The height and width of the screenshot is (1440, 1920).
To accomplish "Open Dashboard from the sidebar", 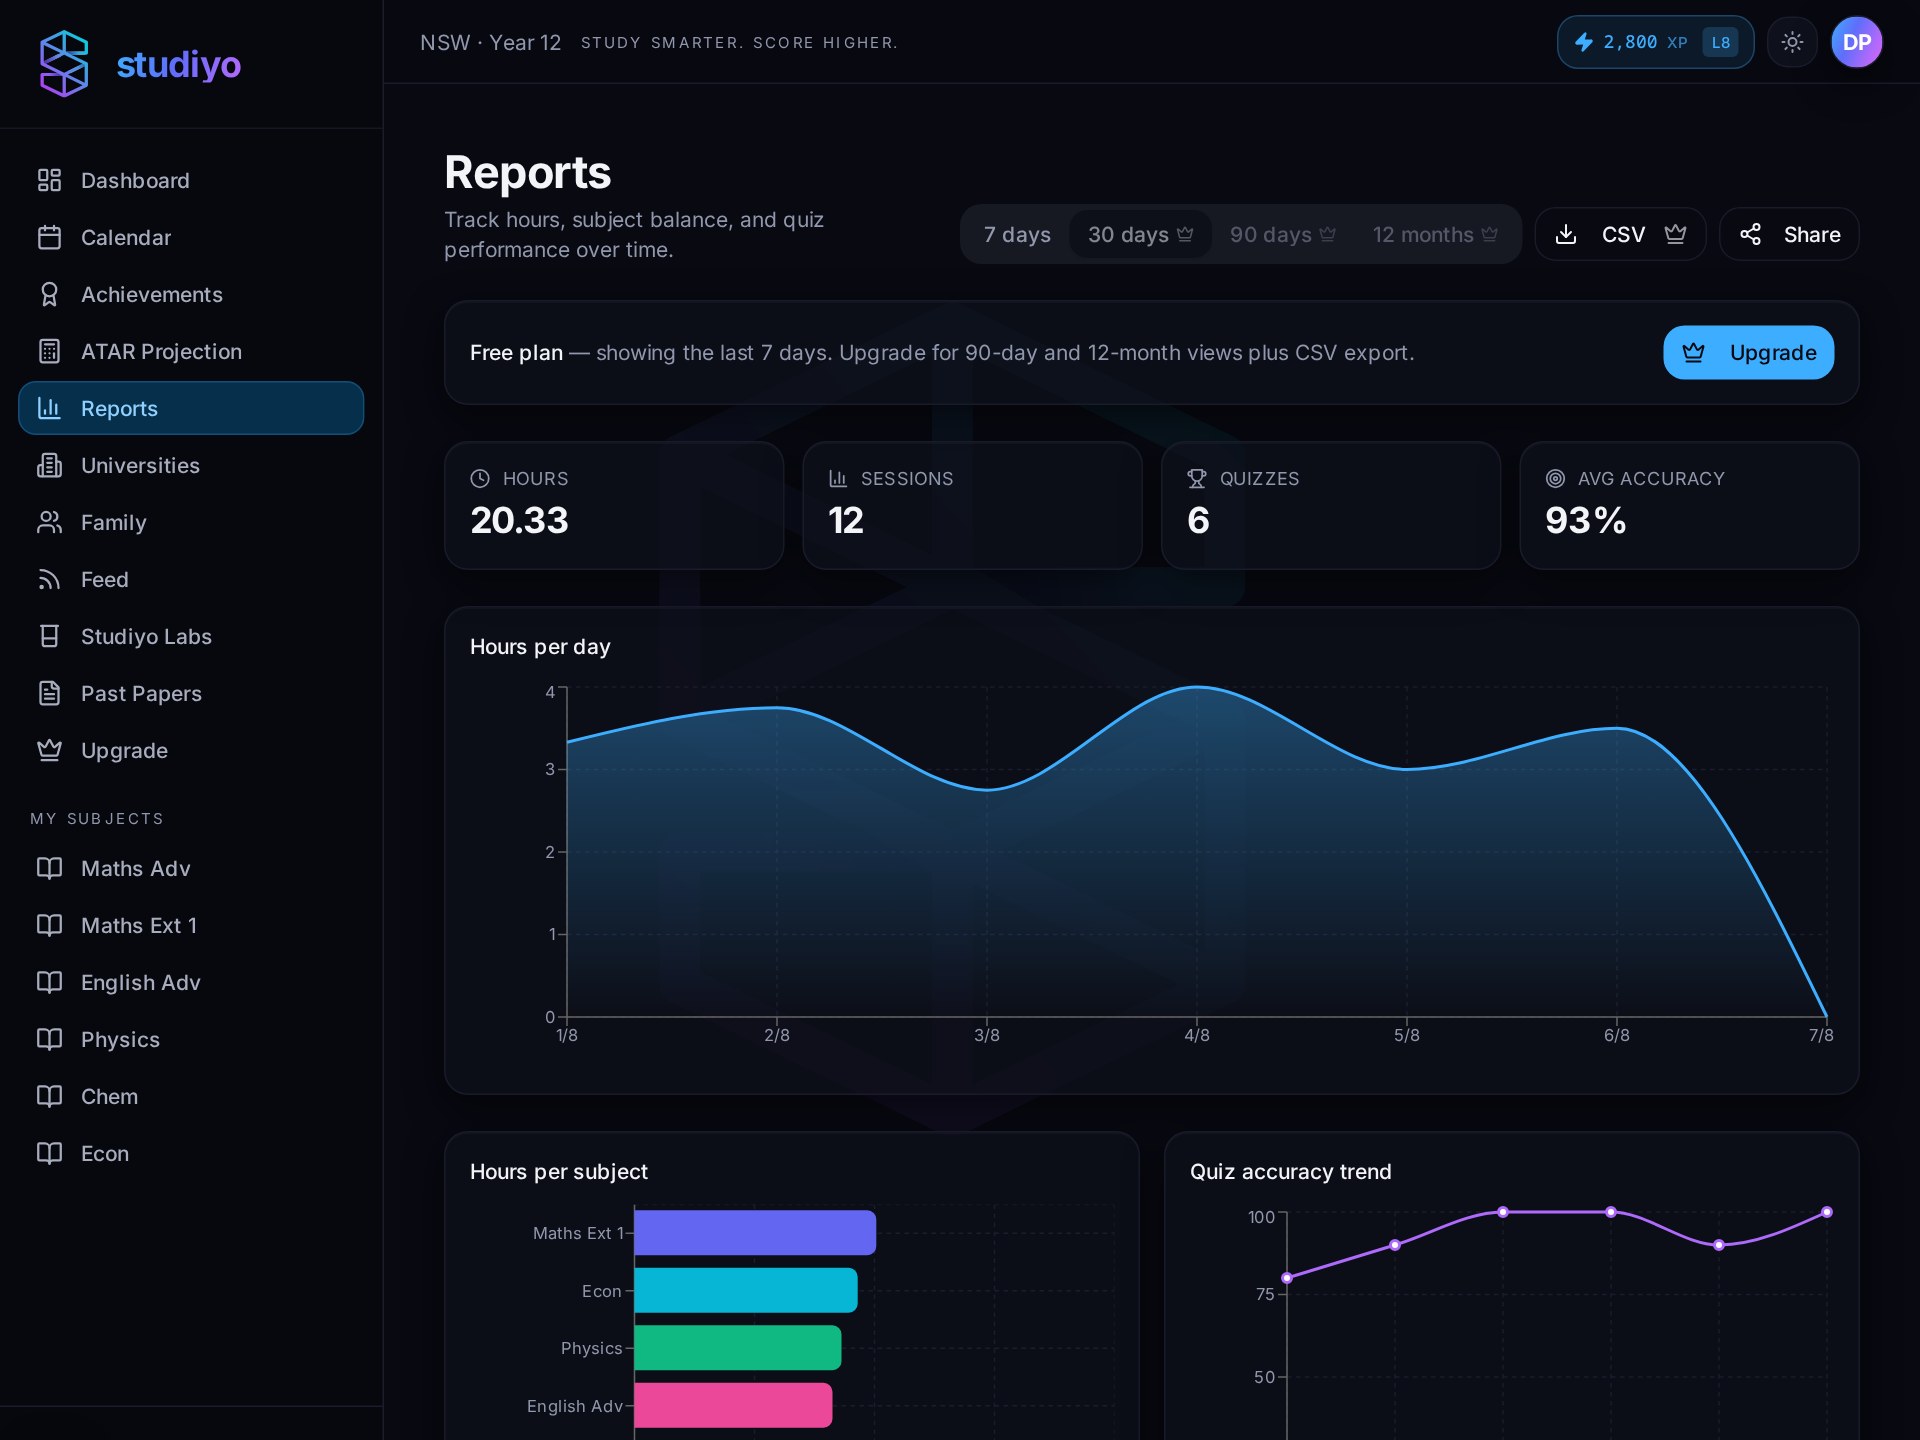I will tap(191, 180).
